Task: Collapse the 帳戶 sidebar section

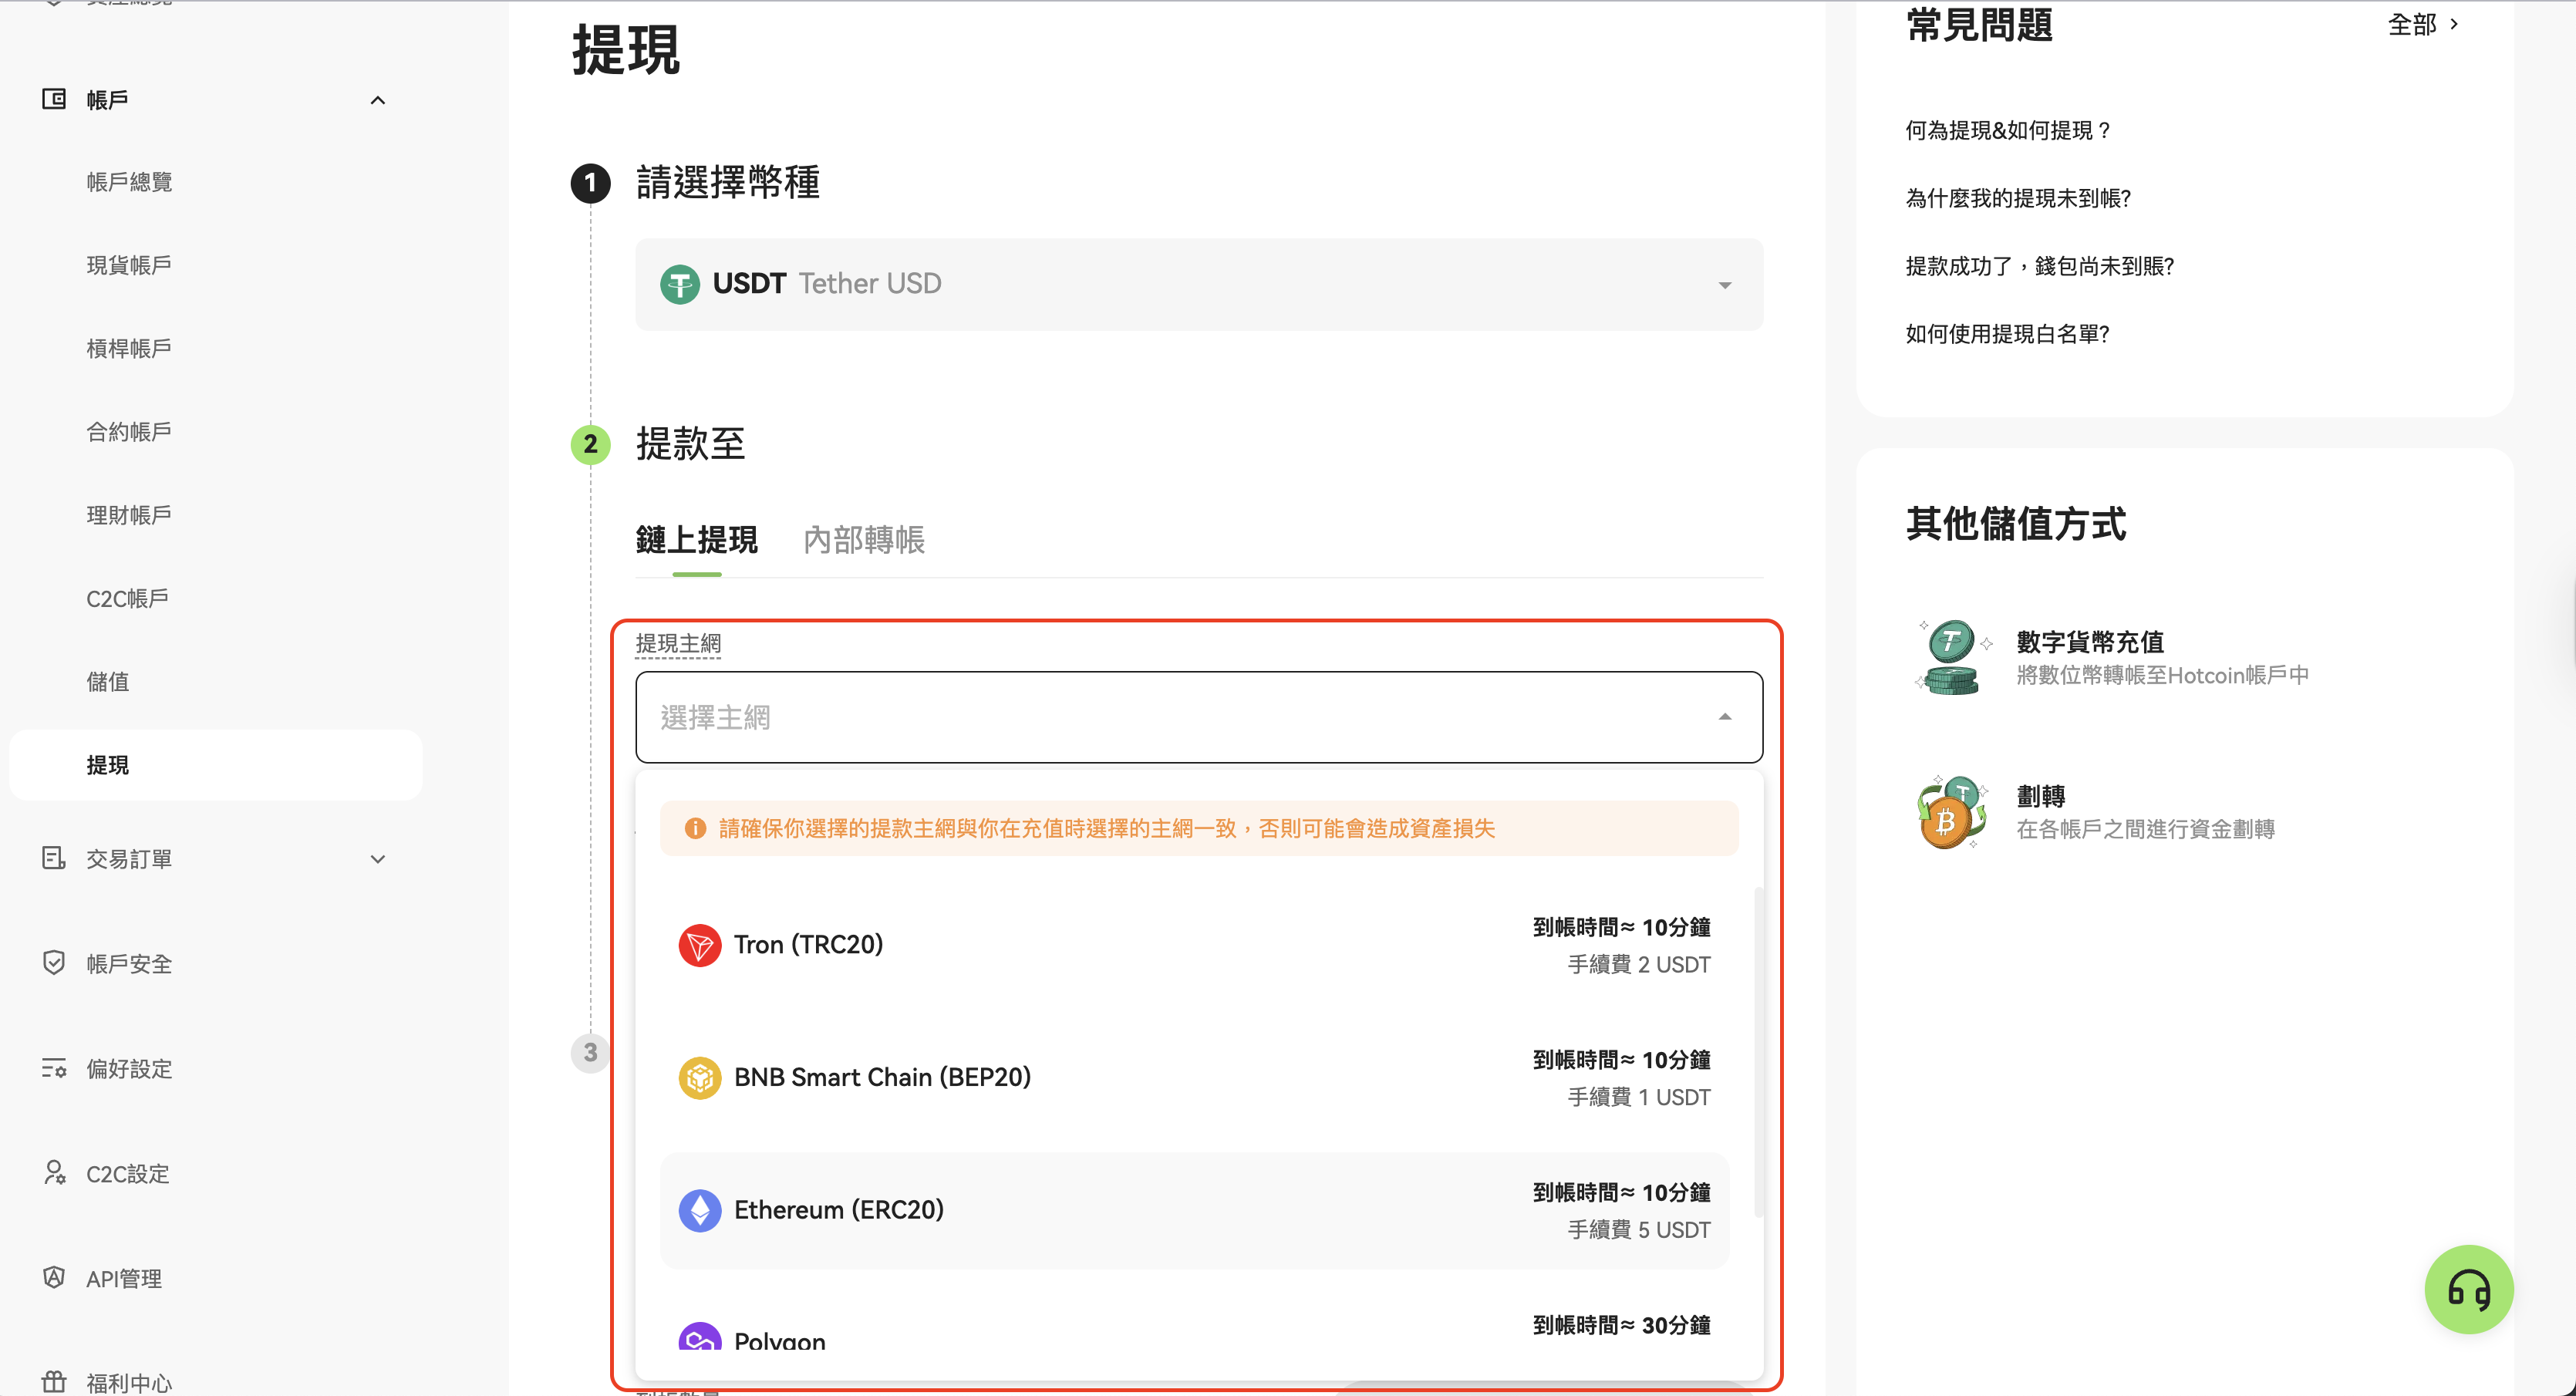Action: point(377,100)
